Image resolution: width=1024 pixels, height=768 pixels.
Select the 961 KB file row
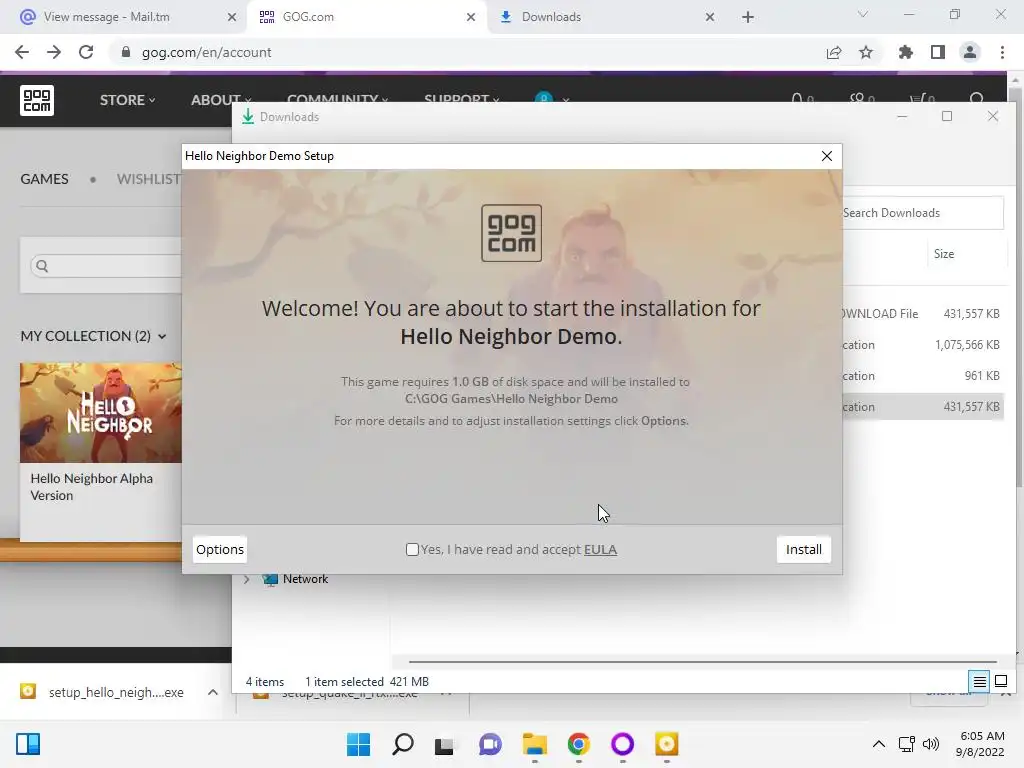click(922, 376)
